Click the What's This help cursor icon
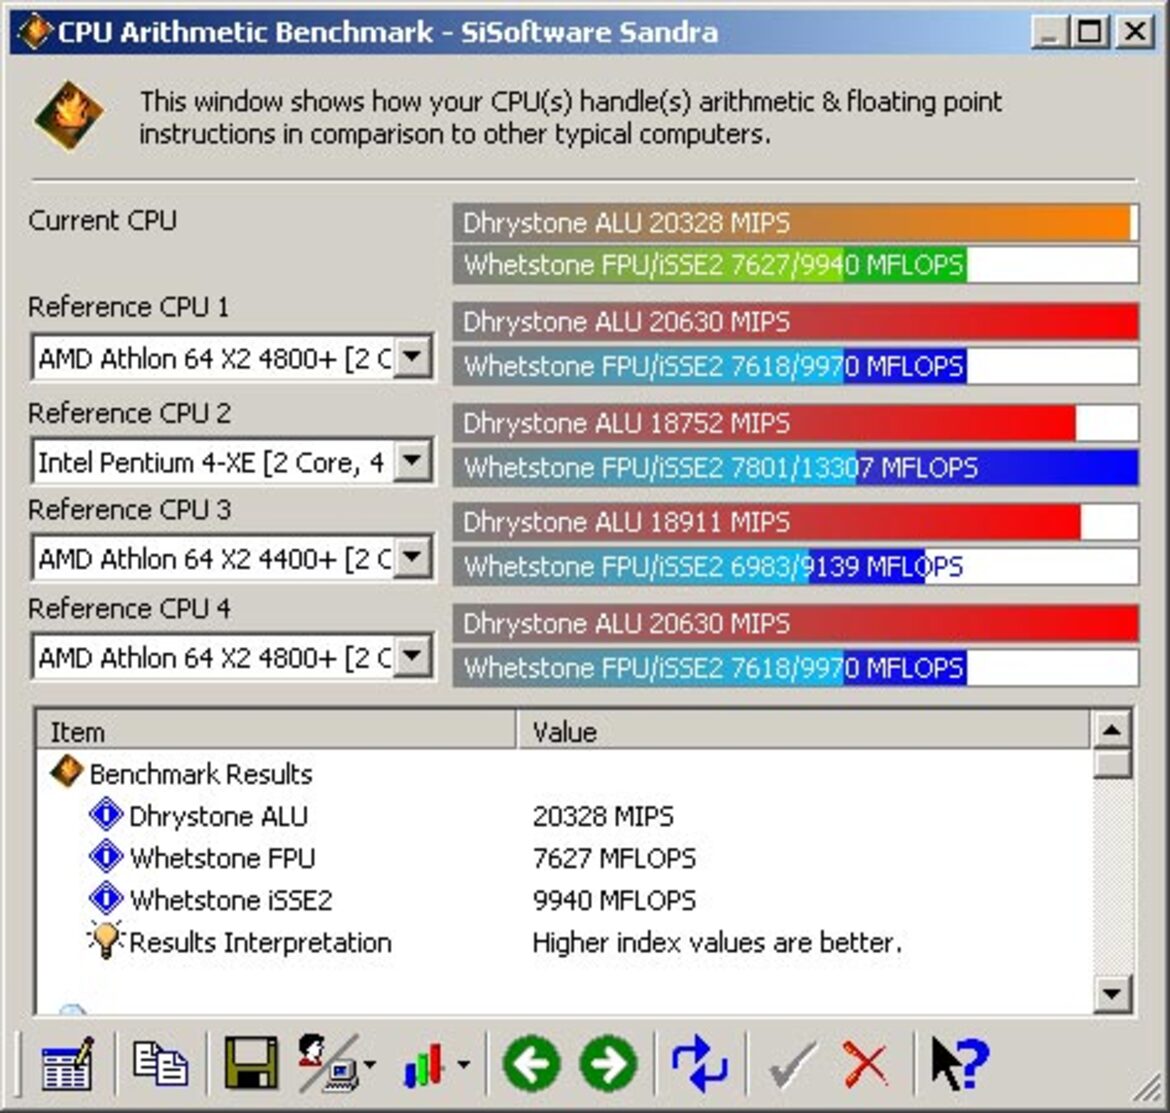Image resolution: width=1170 pixels, height=1113 pixels. (x=960, y=1063)
